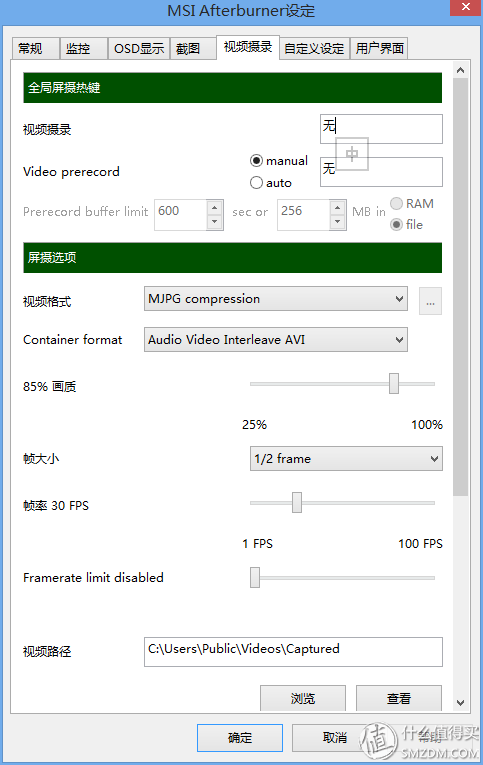Open the MJPG compression dropdown
483x765 pixels.
coord(276,299)
